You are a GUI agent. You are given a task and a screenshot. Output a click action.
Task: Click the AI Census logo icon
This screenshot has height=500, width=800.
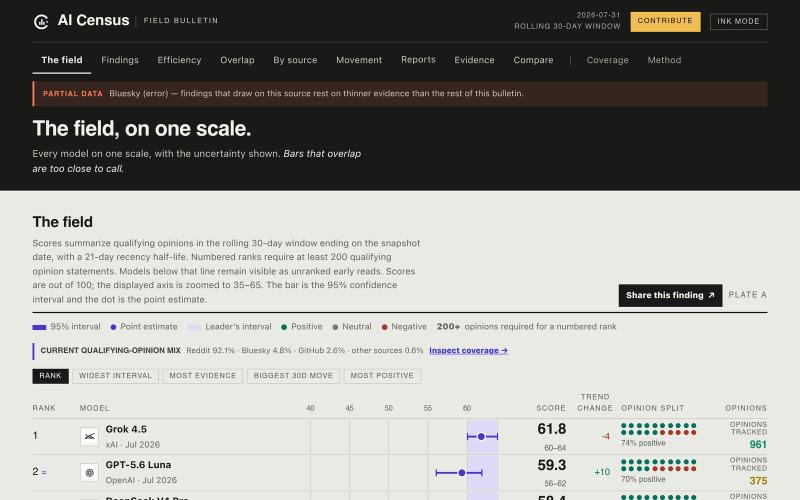click(41, 21)
